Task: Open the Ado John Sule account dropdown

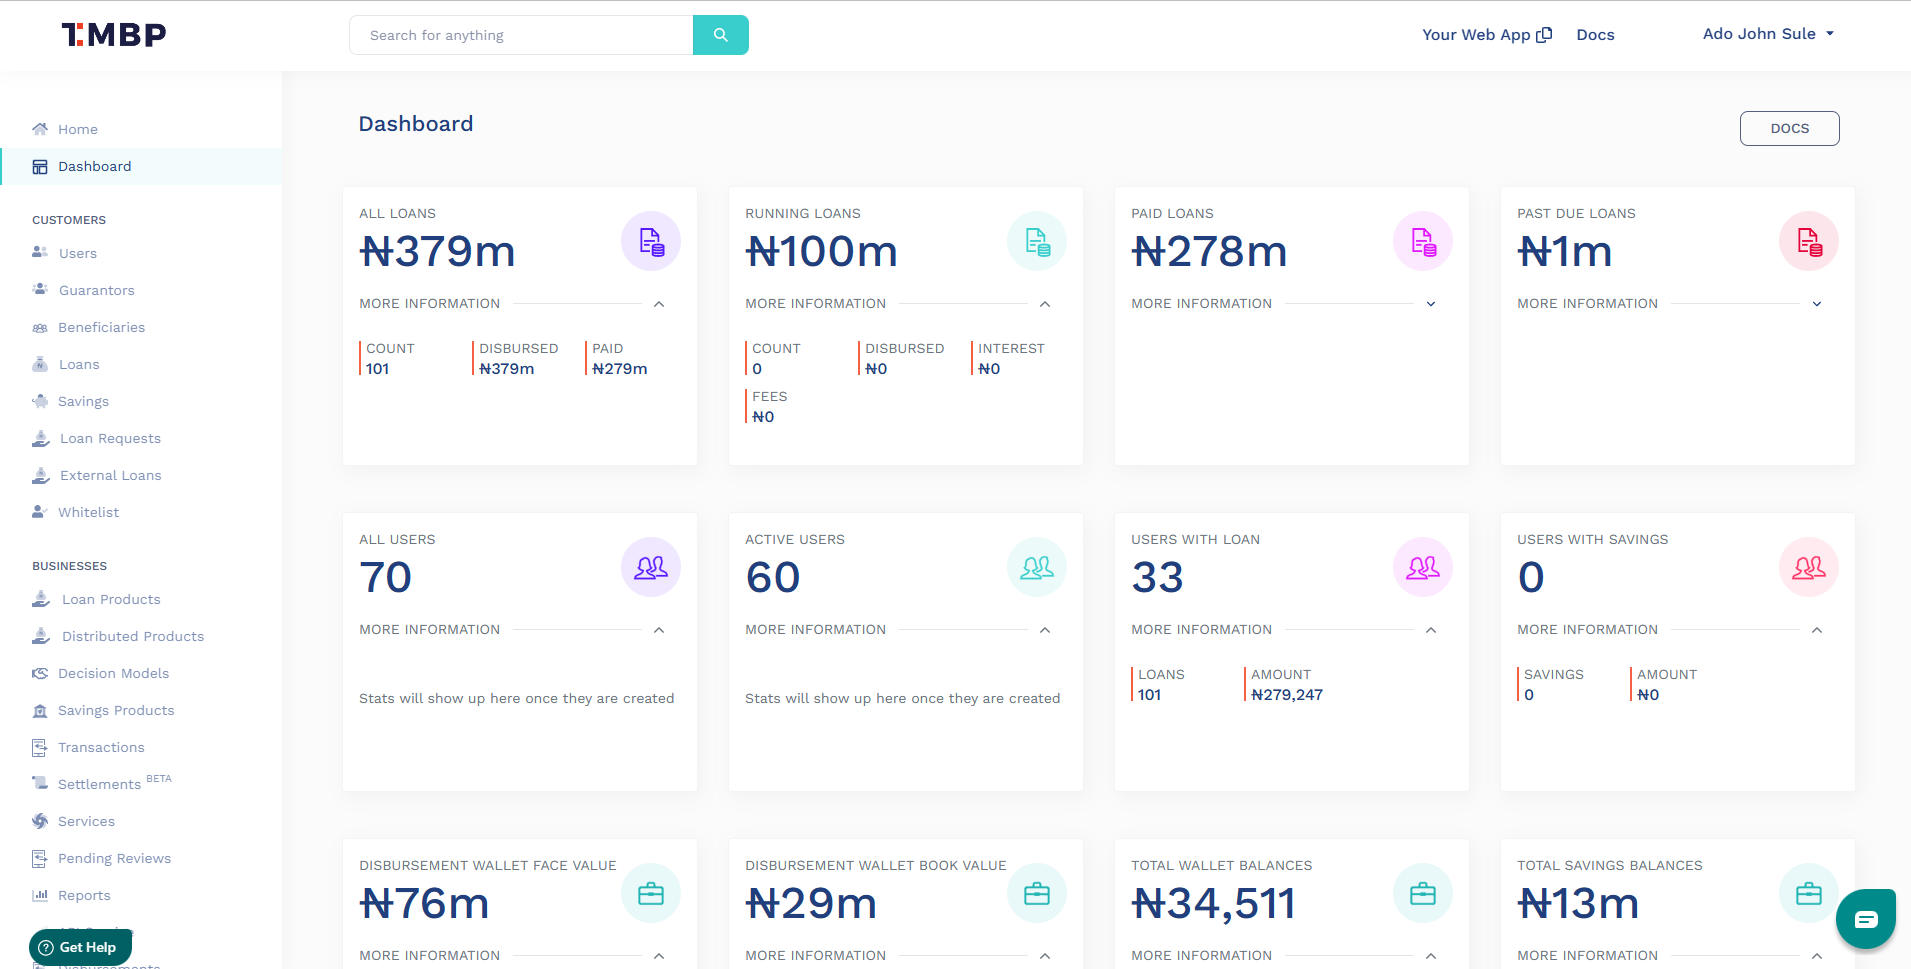Action: click(1766, 33)
